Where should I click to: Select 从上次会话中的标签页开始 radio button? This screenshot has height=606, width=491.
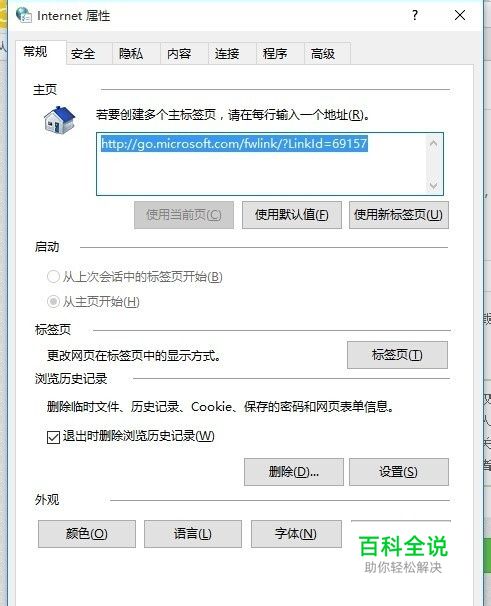[53, 276]
